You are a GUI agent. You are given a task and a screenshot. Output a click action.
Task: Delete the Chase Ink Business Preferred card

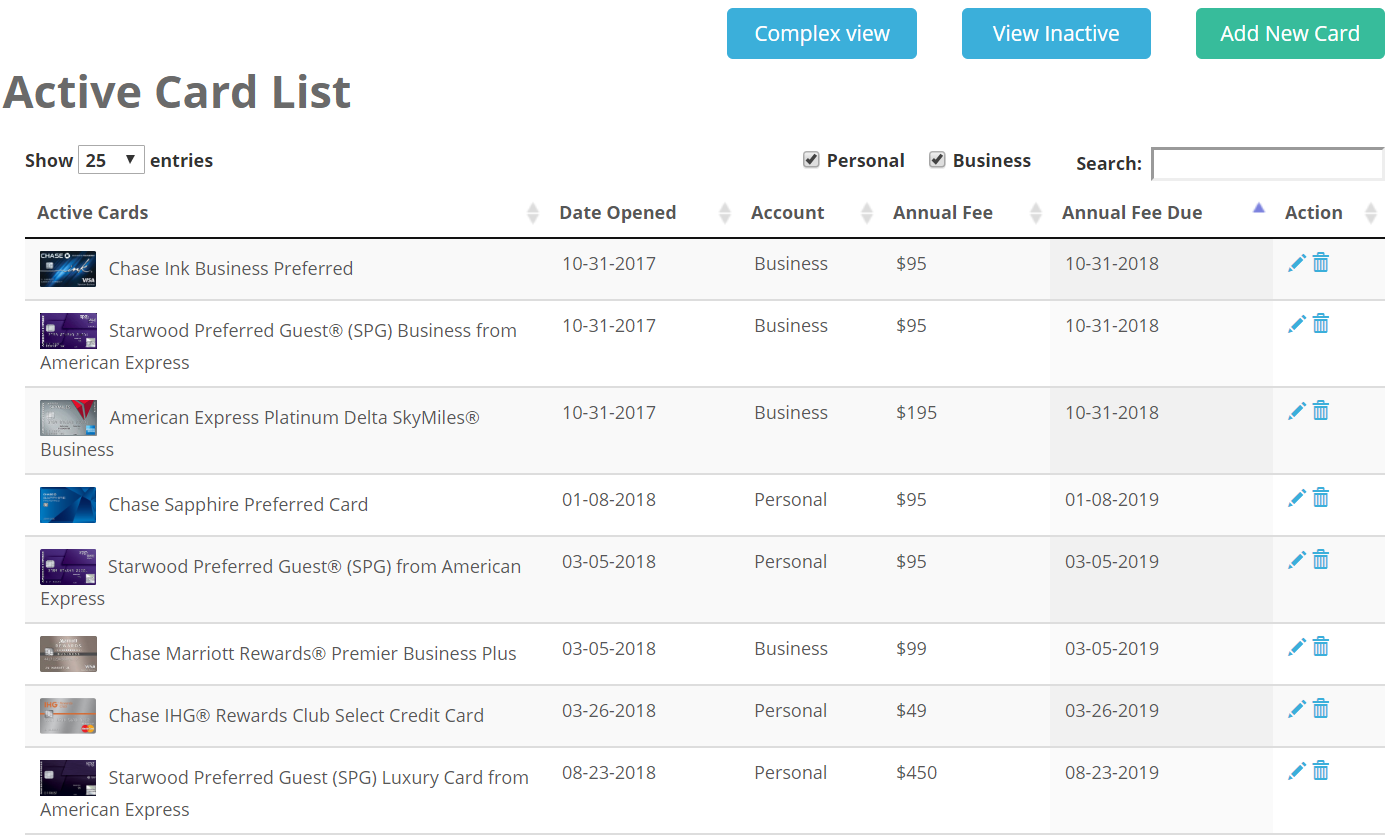(1321, 263)
